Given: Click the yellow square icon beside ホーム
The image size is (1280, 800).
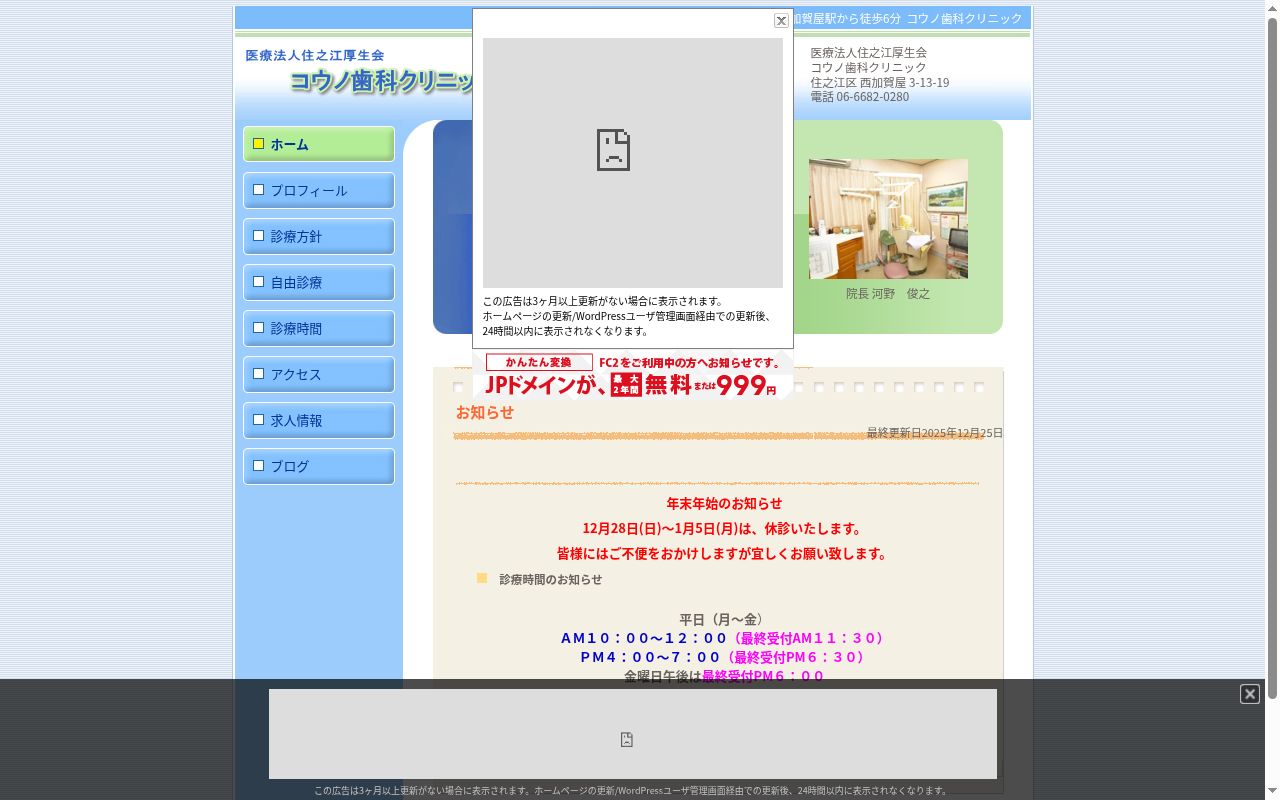Looking at the screenshot, I should click(x=258, y=144).
